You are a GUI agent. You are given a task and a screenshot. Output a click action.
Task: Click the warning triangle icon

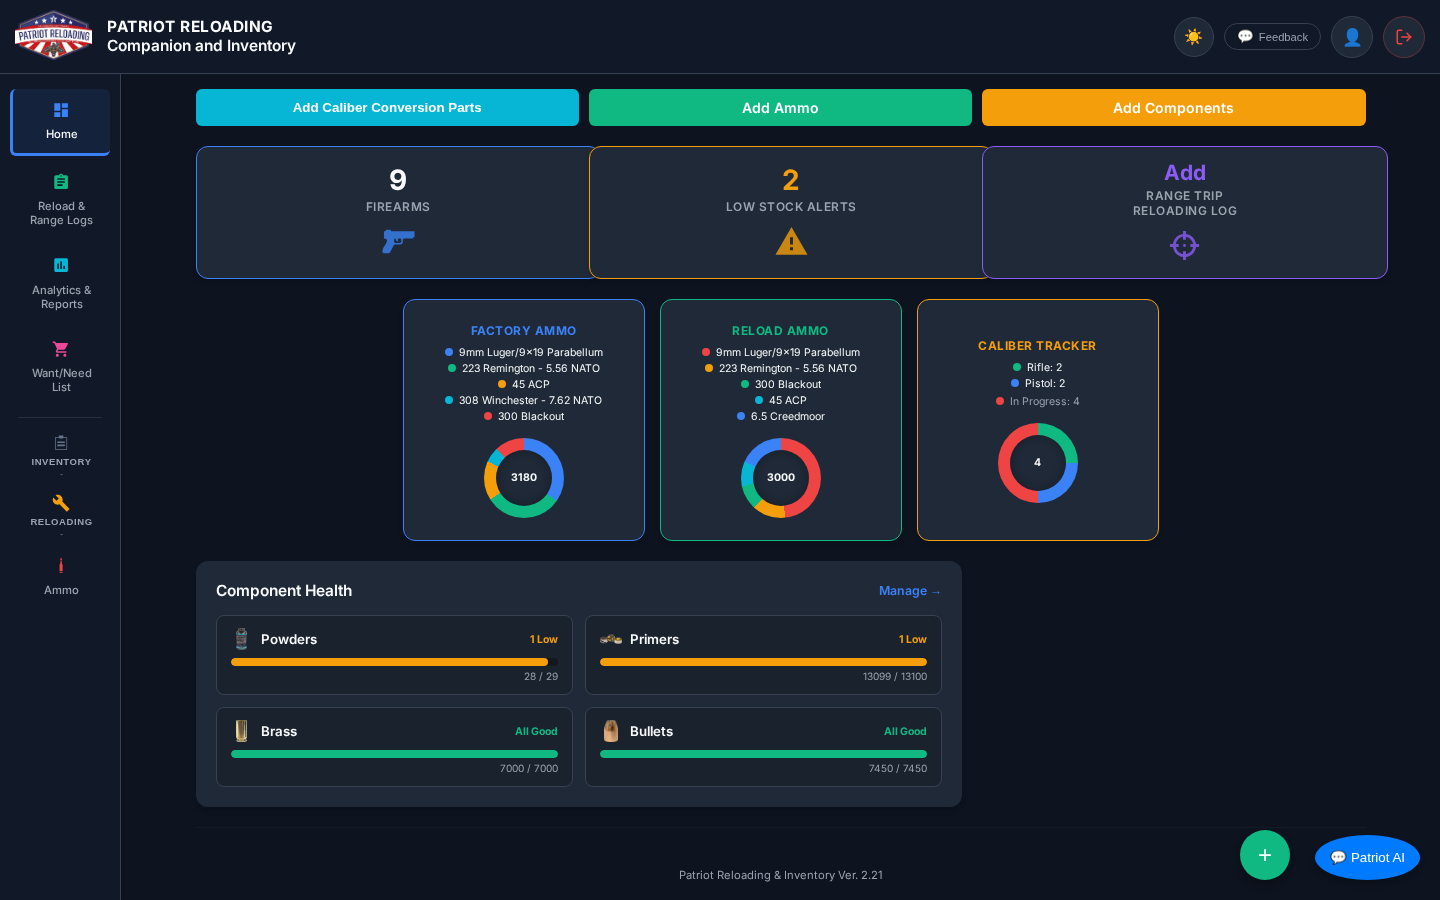(791, 242)
